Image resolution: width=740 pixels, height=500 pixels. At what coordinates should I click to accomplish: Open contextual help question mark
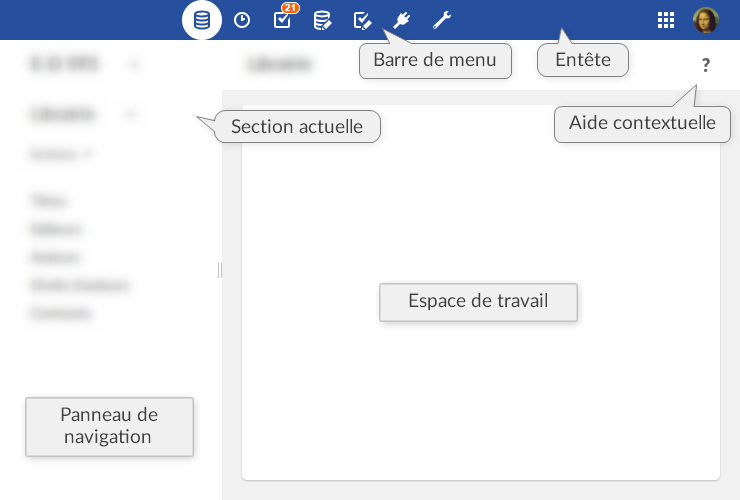tap(706, 65)
